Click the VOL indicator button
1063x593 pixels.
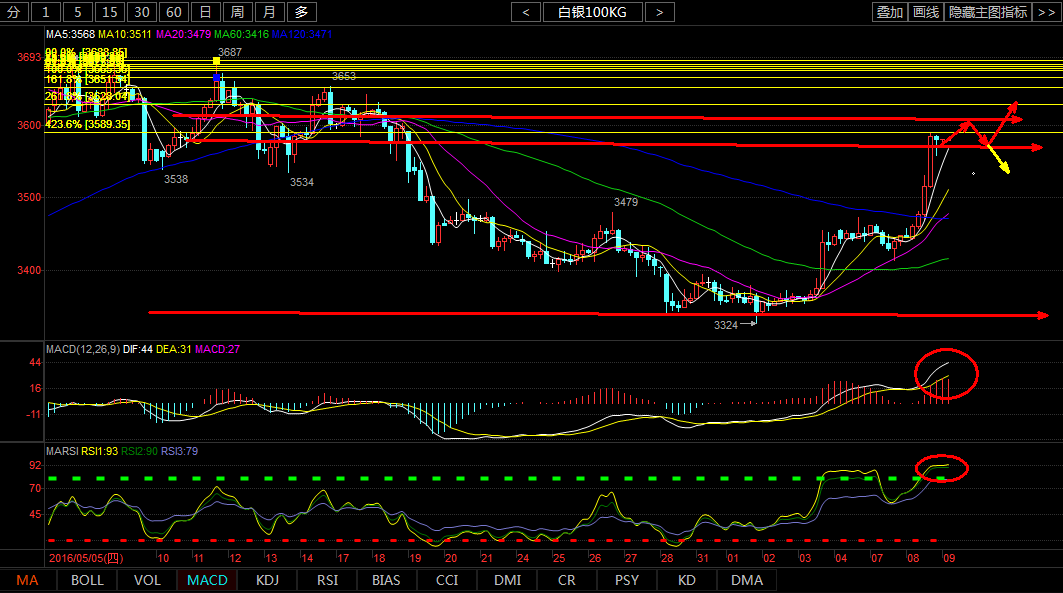147,580
